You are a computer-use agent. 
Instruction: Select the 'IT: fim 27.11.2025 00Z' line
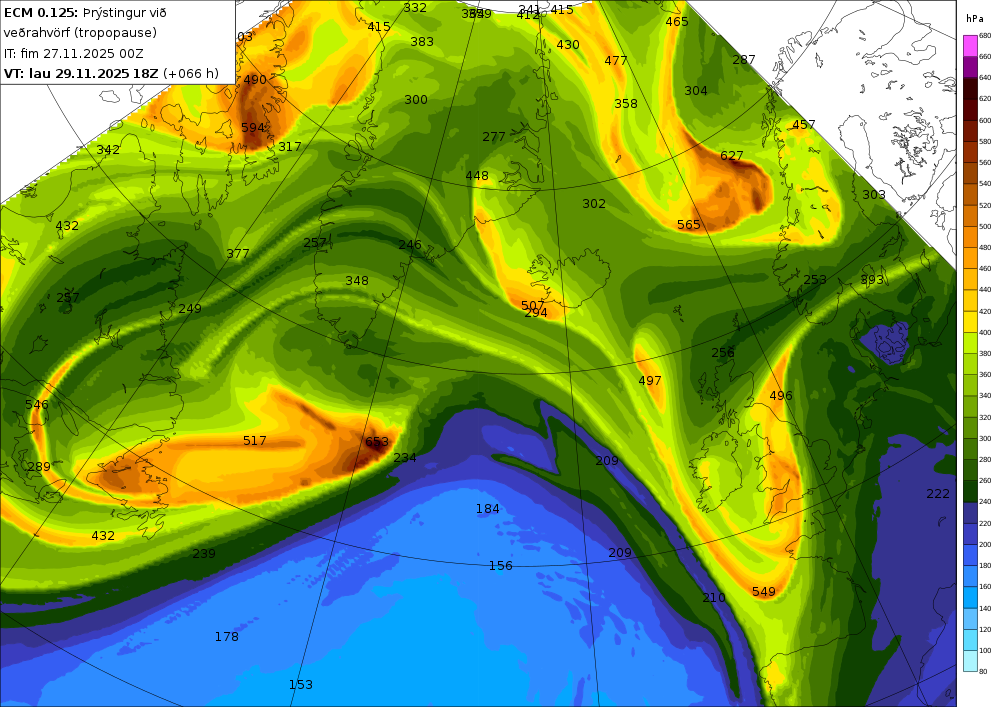pos(73,54)
